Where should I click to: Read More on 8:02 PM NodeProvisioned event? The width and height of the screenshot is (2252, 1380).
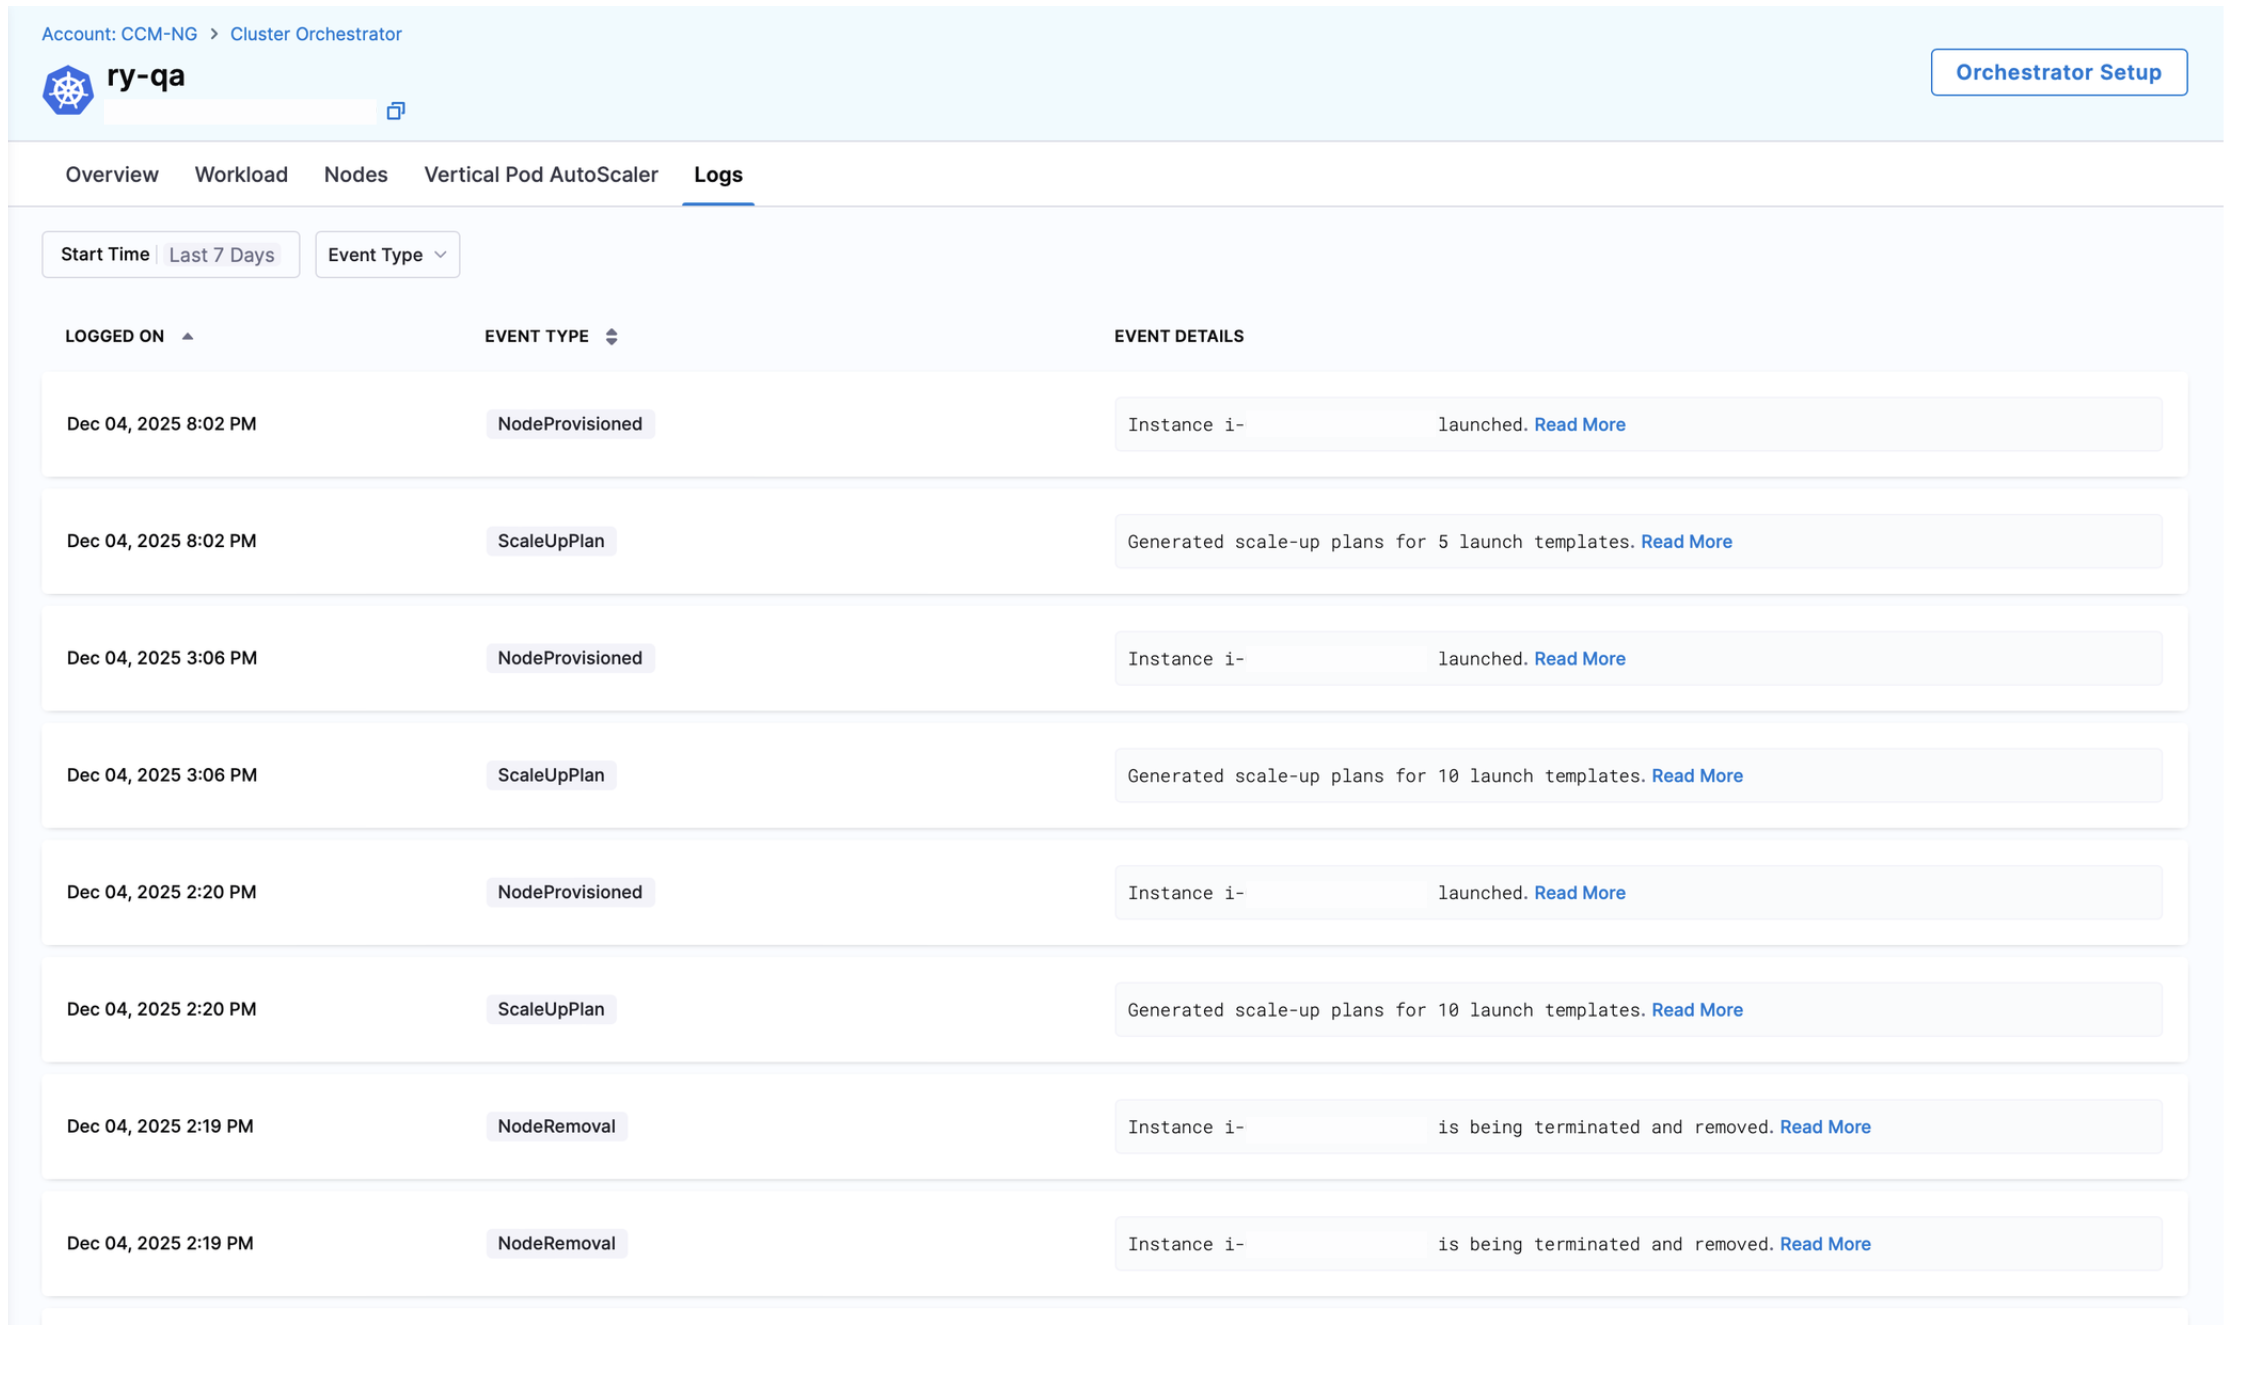click(1578, 425)
